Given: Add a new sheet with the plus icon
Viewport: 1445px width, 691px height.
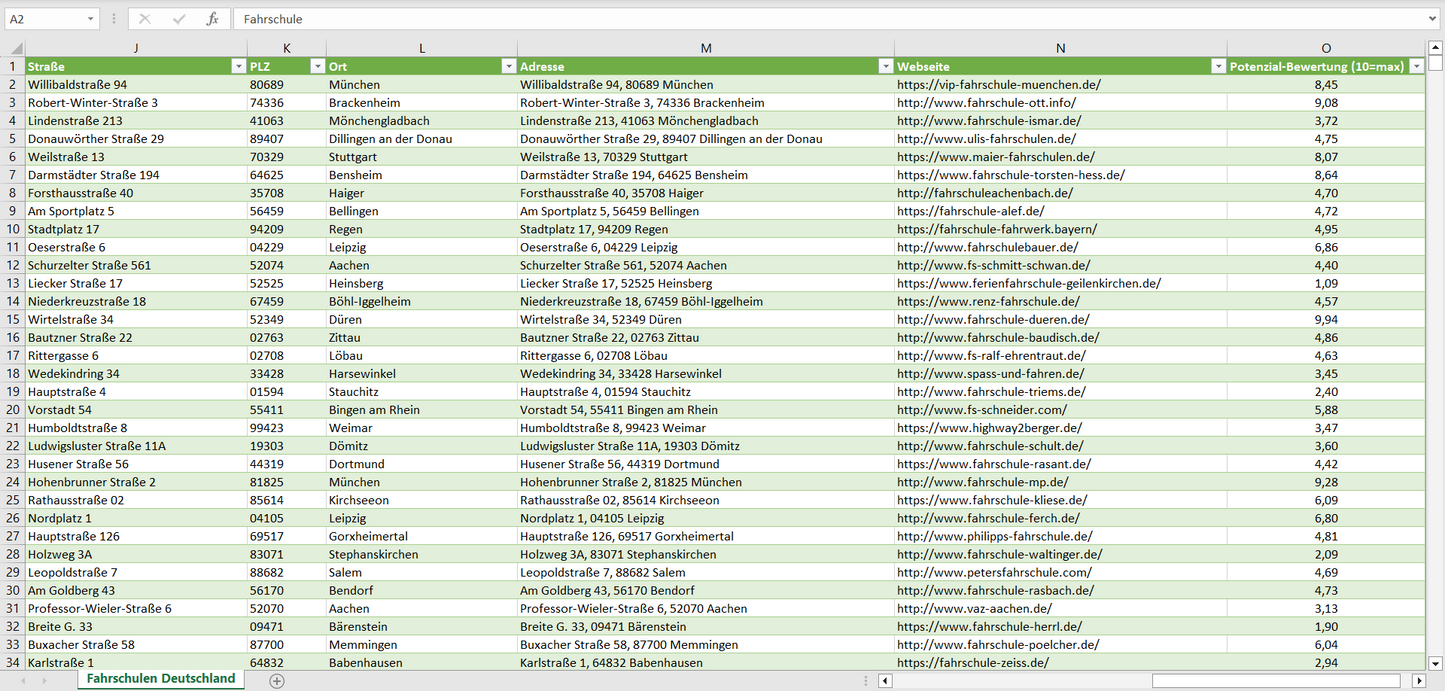Looking at the screenshot, I should (x=277, y=680).
